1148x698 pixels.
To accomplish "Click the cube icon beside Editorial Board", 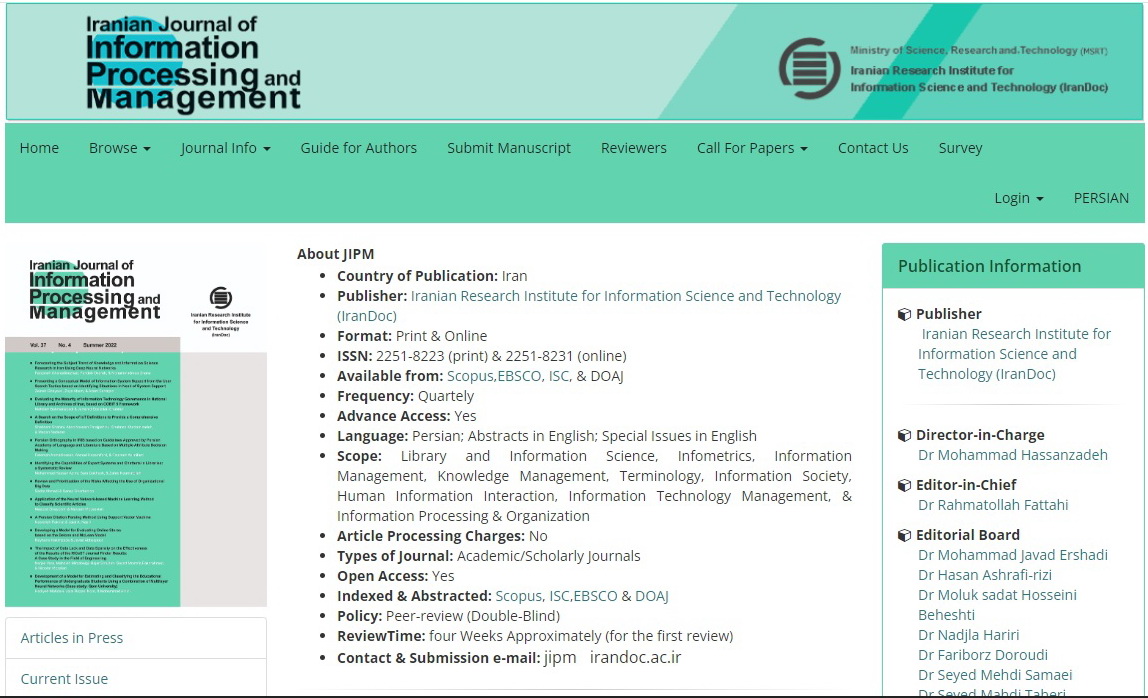I will click(904, 535).
